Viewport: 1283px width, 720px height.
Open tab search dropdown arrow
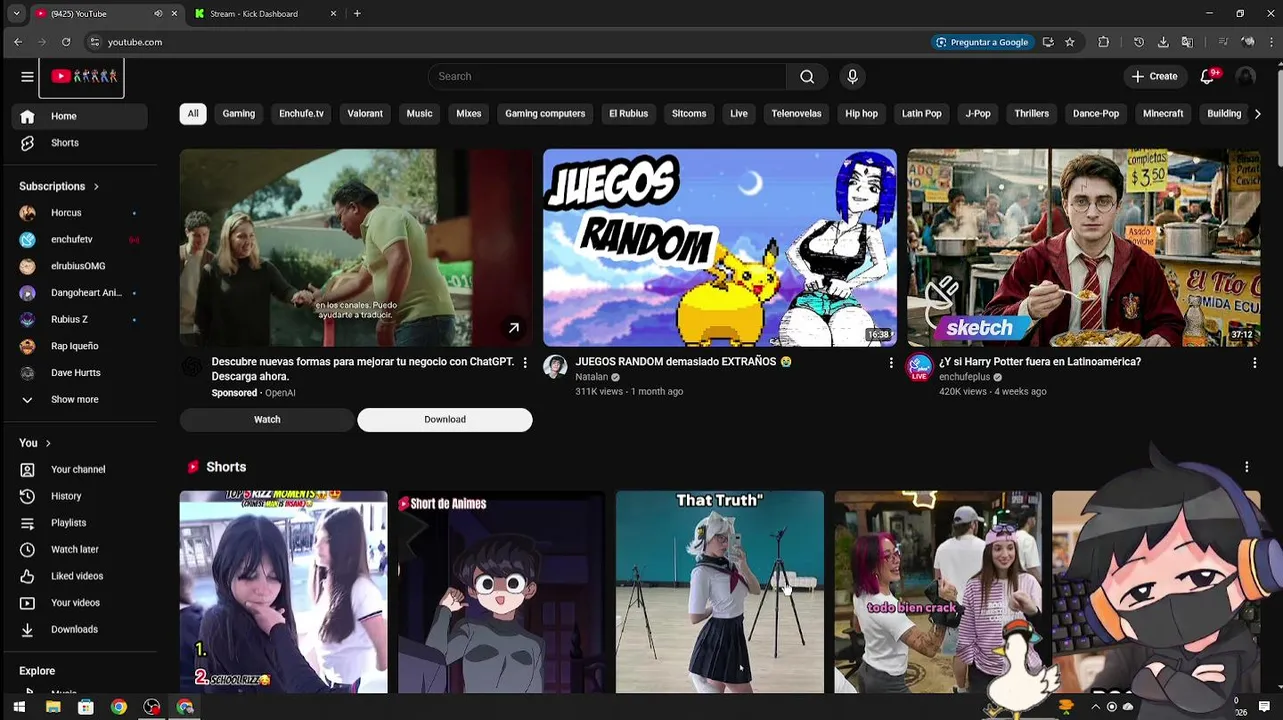coord(16,14)
